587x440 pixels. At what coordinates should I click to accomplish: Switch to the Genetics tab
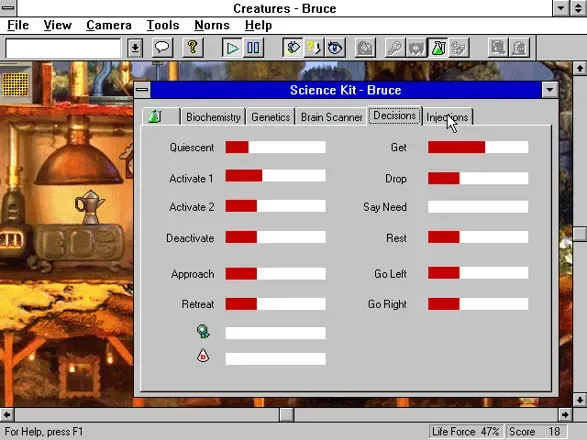(270, 117)
